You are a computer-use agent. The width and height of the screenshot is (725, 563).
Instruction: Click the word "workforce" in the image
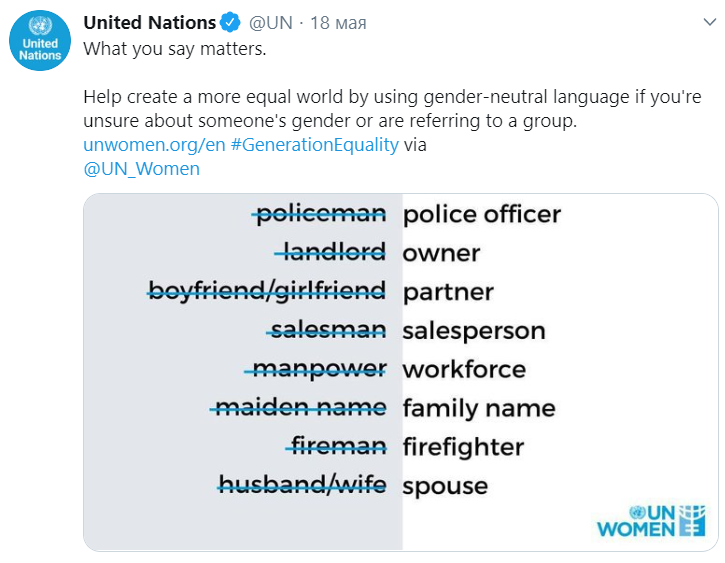click(x=464, y=369)
